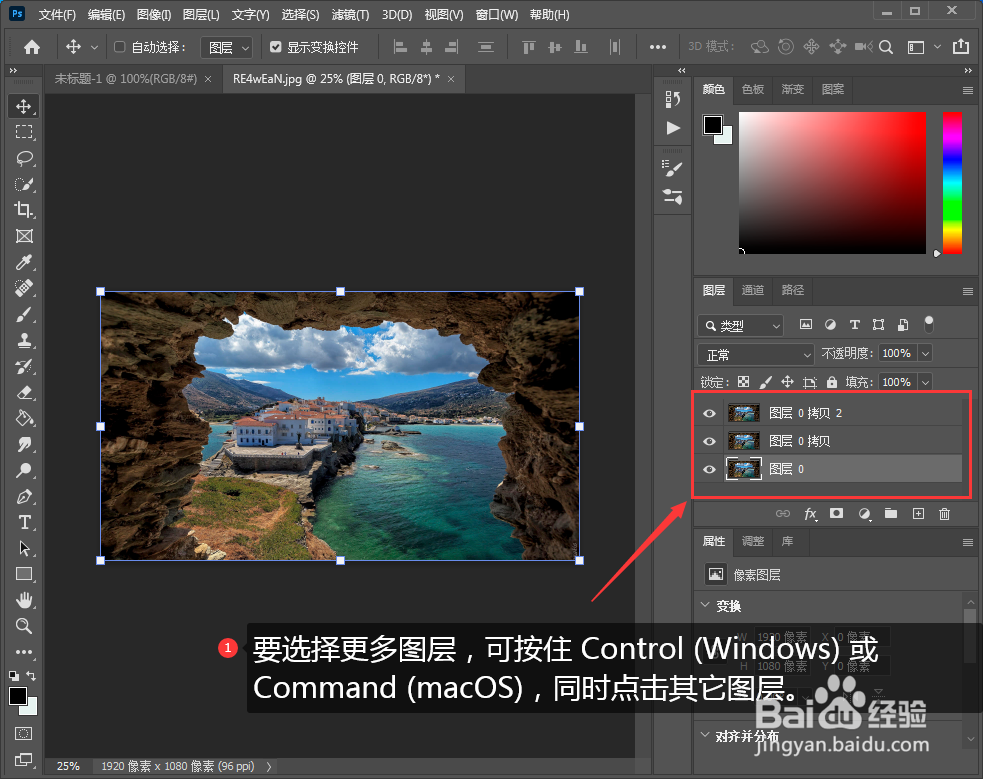Image resolution: width=983 pixels, height=779 pixels.
Task: Toggle lock transparent pixels icon
Action: tap(743, 382)
